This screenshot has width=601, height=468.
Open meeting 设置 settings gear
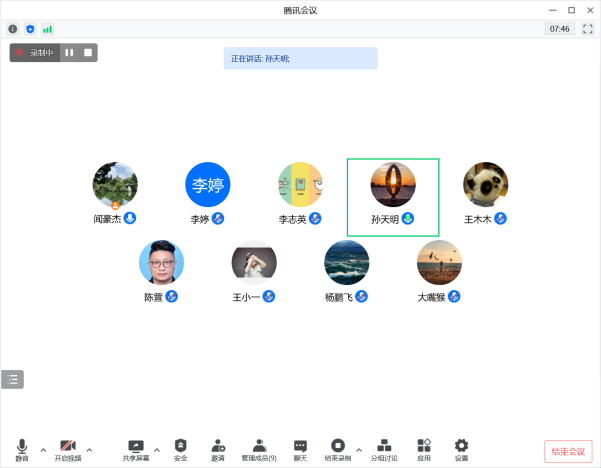coord(461,448)
